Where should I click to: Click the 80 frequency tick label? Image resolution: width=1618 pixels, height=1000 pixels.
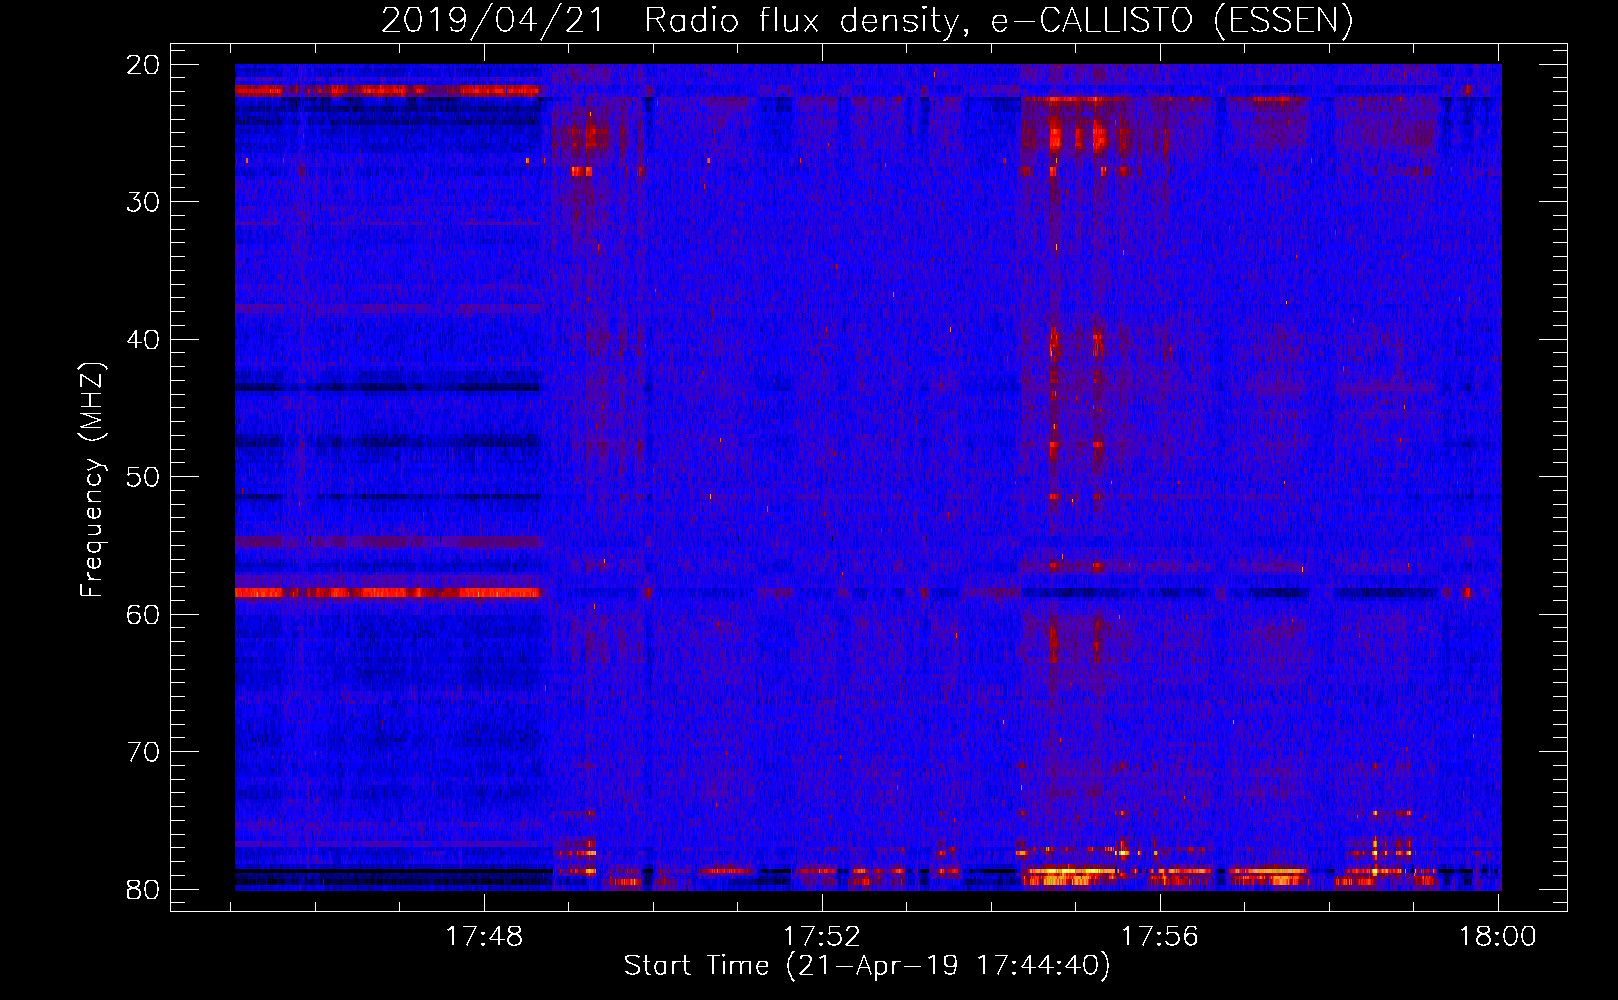(x=143, y=889)
